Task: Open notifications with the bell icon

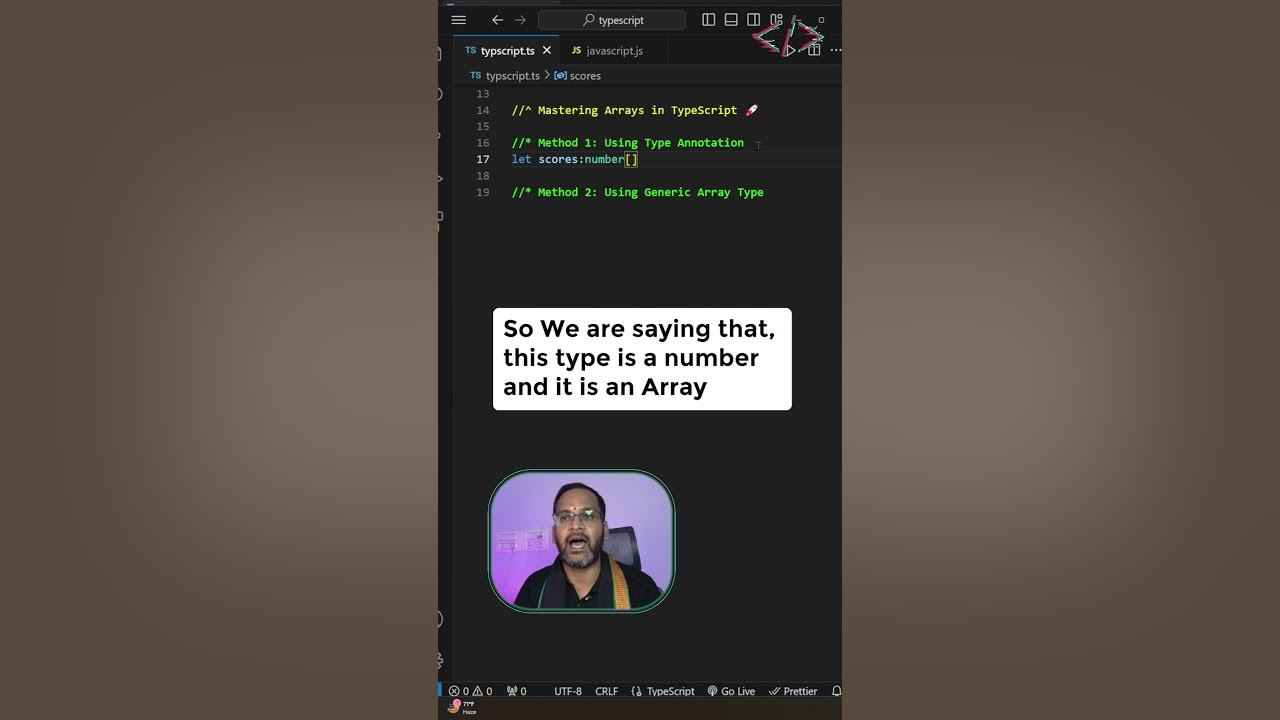Action: click(x=836, y=691)
